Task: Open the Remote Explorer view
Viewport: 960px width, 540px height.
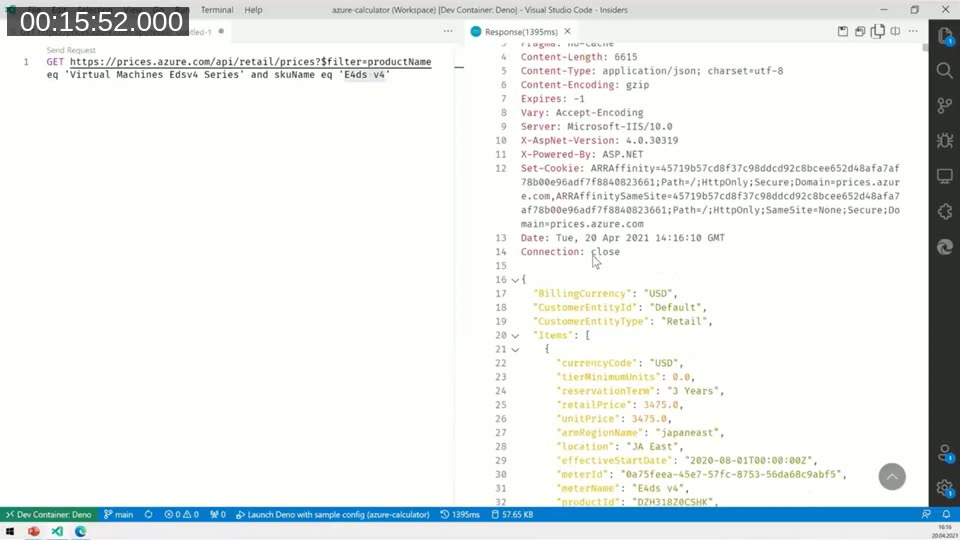Action: click(x=945, y=176)
